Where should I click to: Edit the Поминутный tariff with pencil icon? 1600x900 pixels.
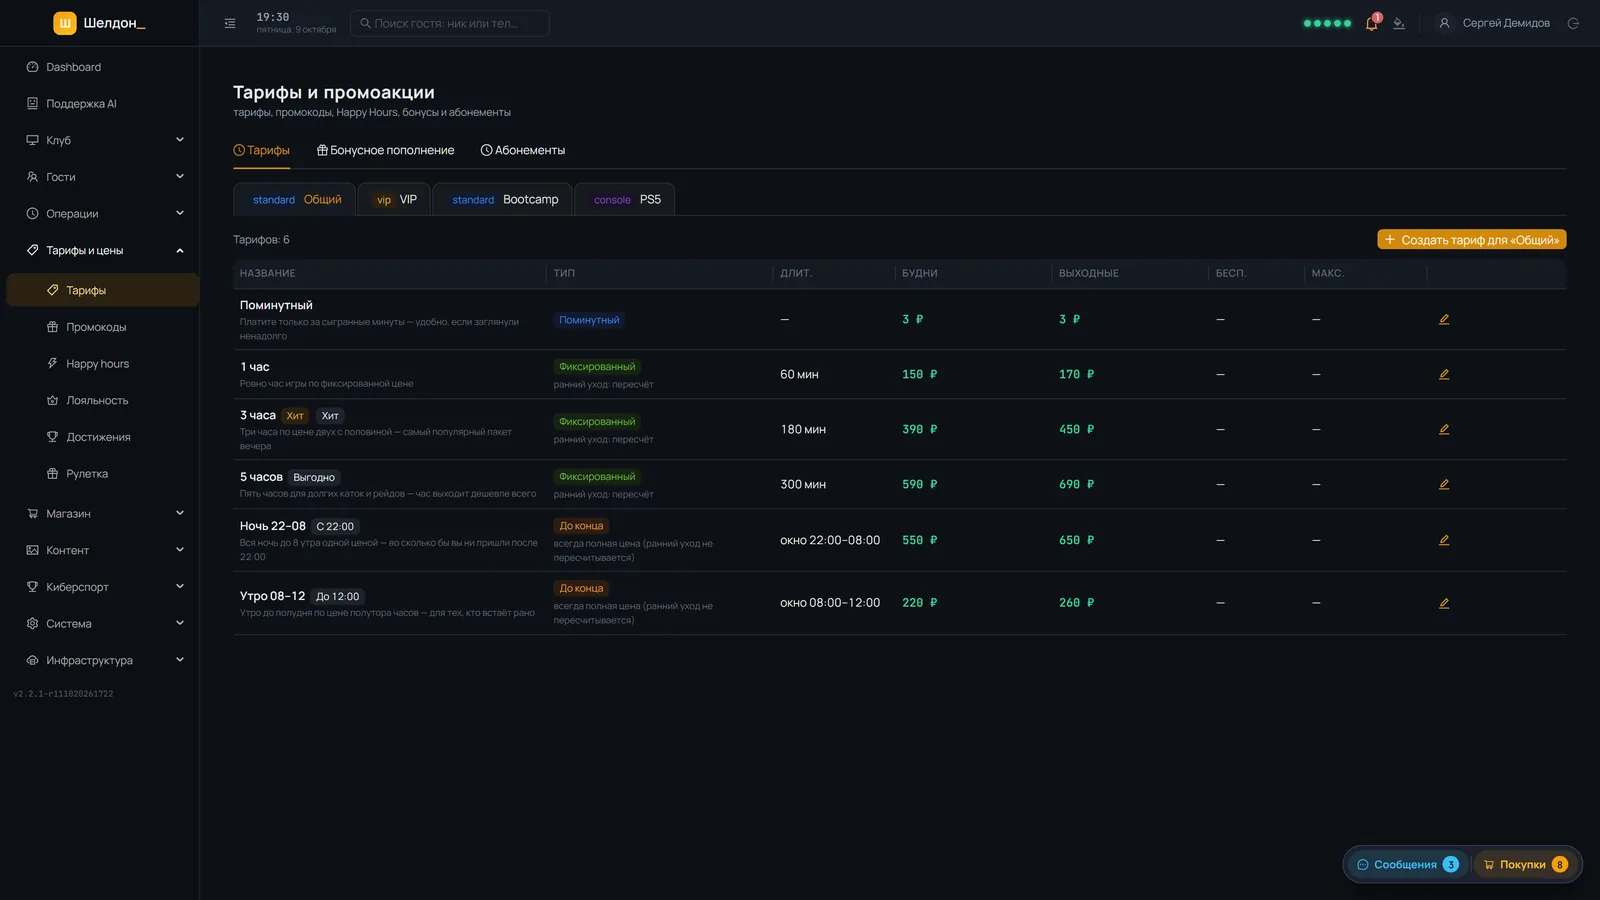(x=1444, y=320)
